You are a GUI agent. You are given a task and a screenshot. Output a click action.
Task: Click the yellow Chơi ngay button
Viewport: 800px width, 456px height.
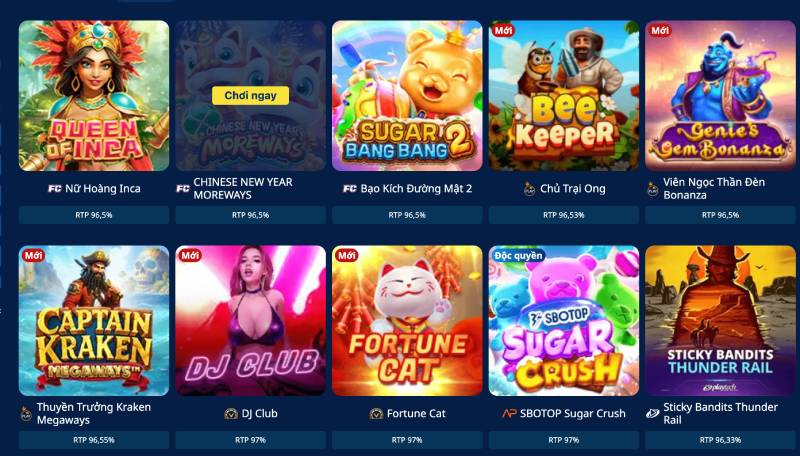[251, 95]
